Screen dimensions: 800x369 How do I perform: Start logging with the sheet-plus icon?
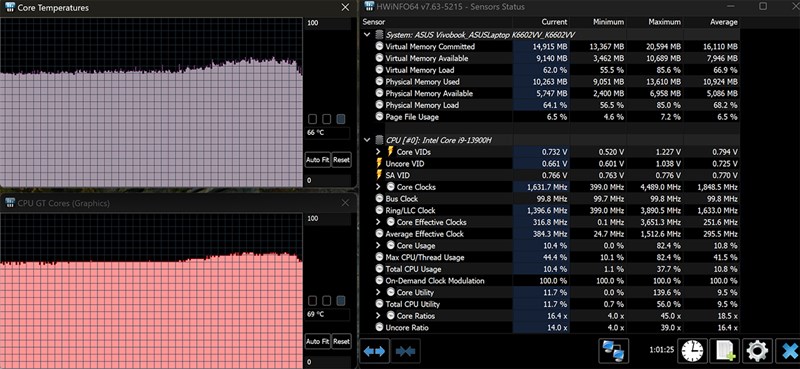(725, 351)
